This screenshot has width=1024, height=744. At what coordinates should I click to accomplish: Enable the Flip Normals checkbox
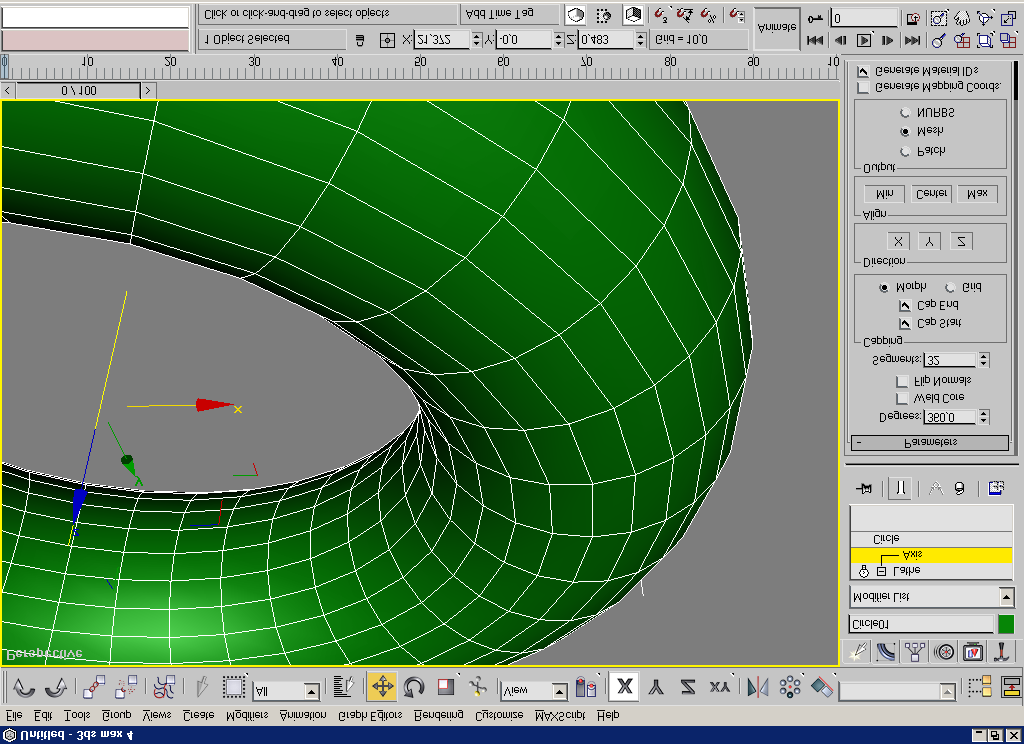coord(902,381)
